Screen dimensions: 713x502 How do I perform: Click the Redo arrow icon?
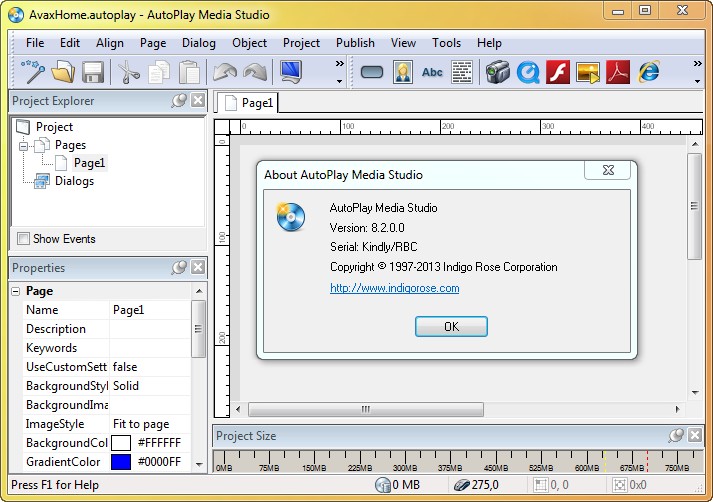[255, 72]
